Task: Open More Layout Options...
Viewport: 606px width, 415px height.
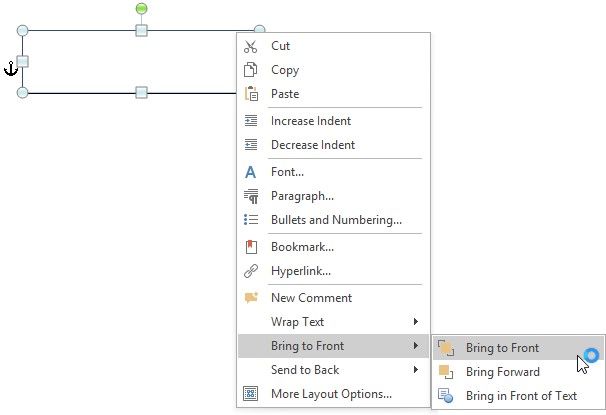Action: coord(331,394)
